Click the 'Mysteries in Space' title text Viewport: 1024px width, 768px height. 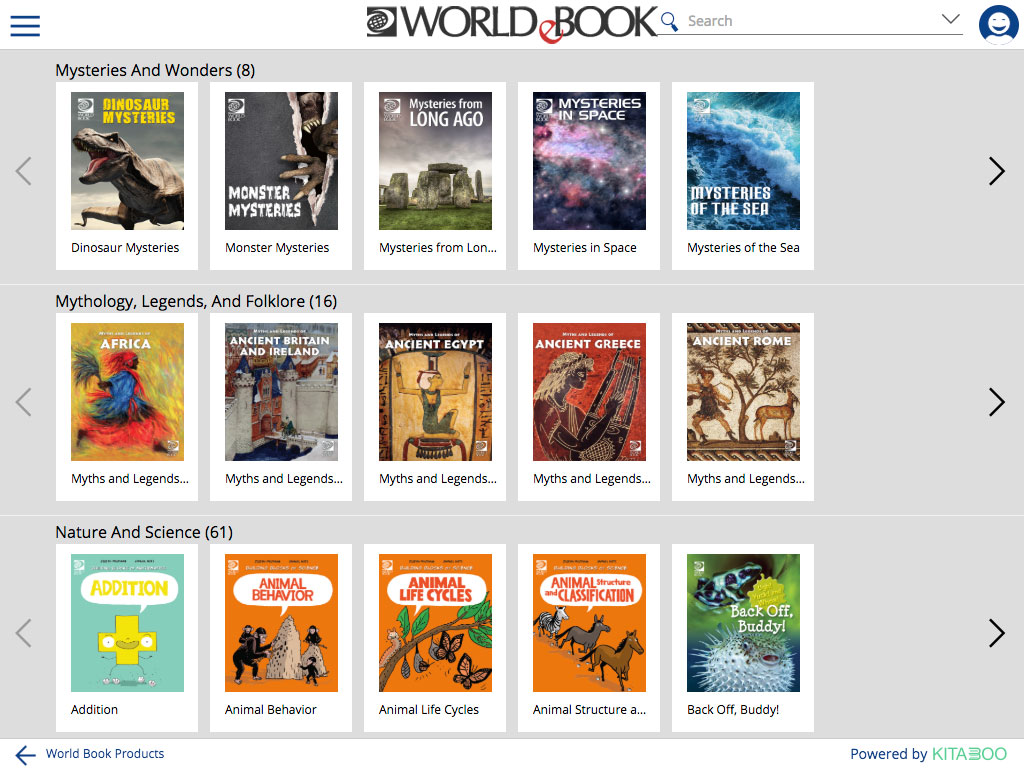(x=584, y=248)
